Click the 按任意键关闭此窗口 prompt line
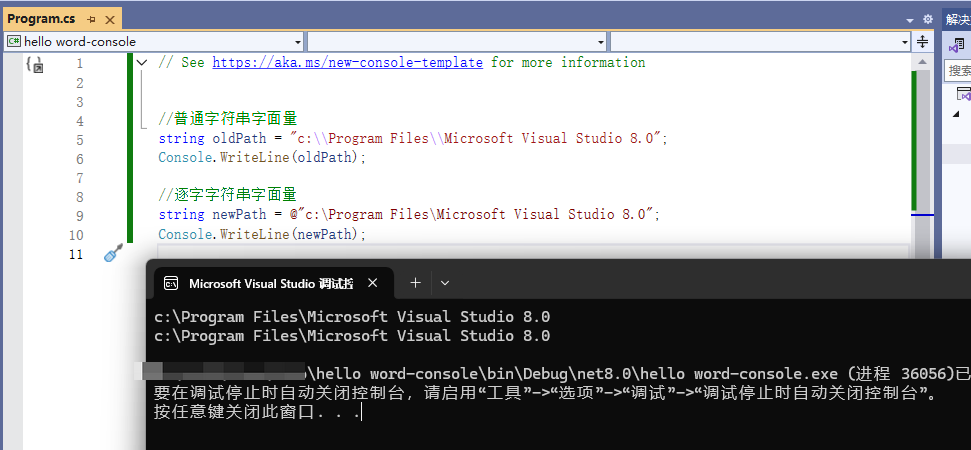The width and height of the screenshot is (971, 450). [x=257, y=412]
